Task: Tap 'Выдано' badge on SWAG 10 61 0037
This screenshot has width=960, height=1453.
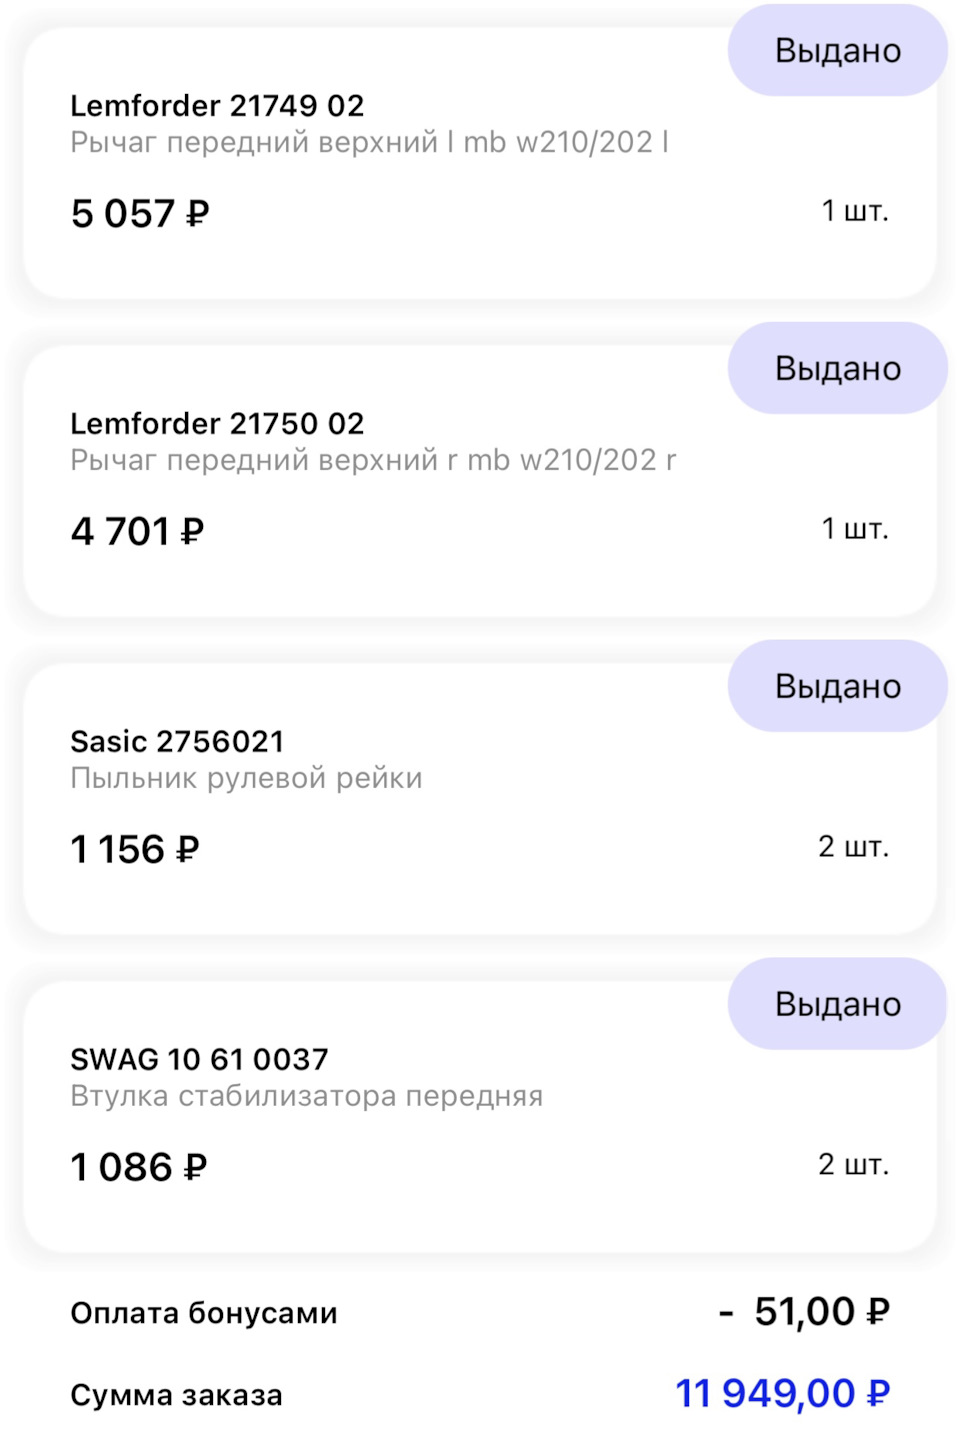Action: click(x=837, y=1005)
